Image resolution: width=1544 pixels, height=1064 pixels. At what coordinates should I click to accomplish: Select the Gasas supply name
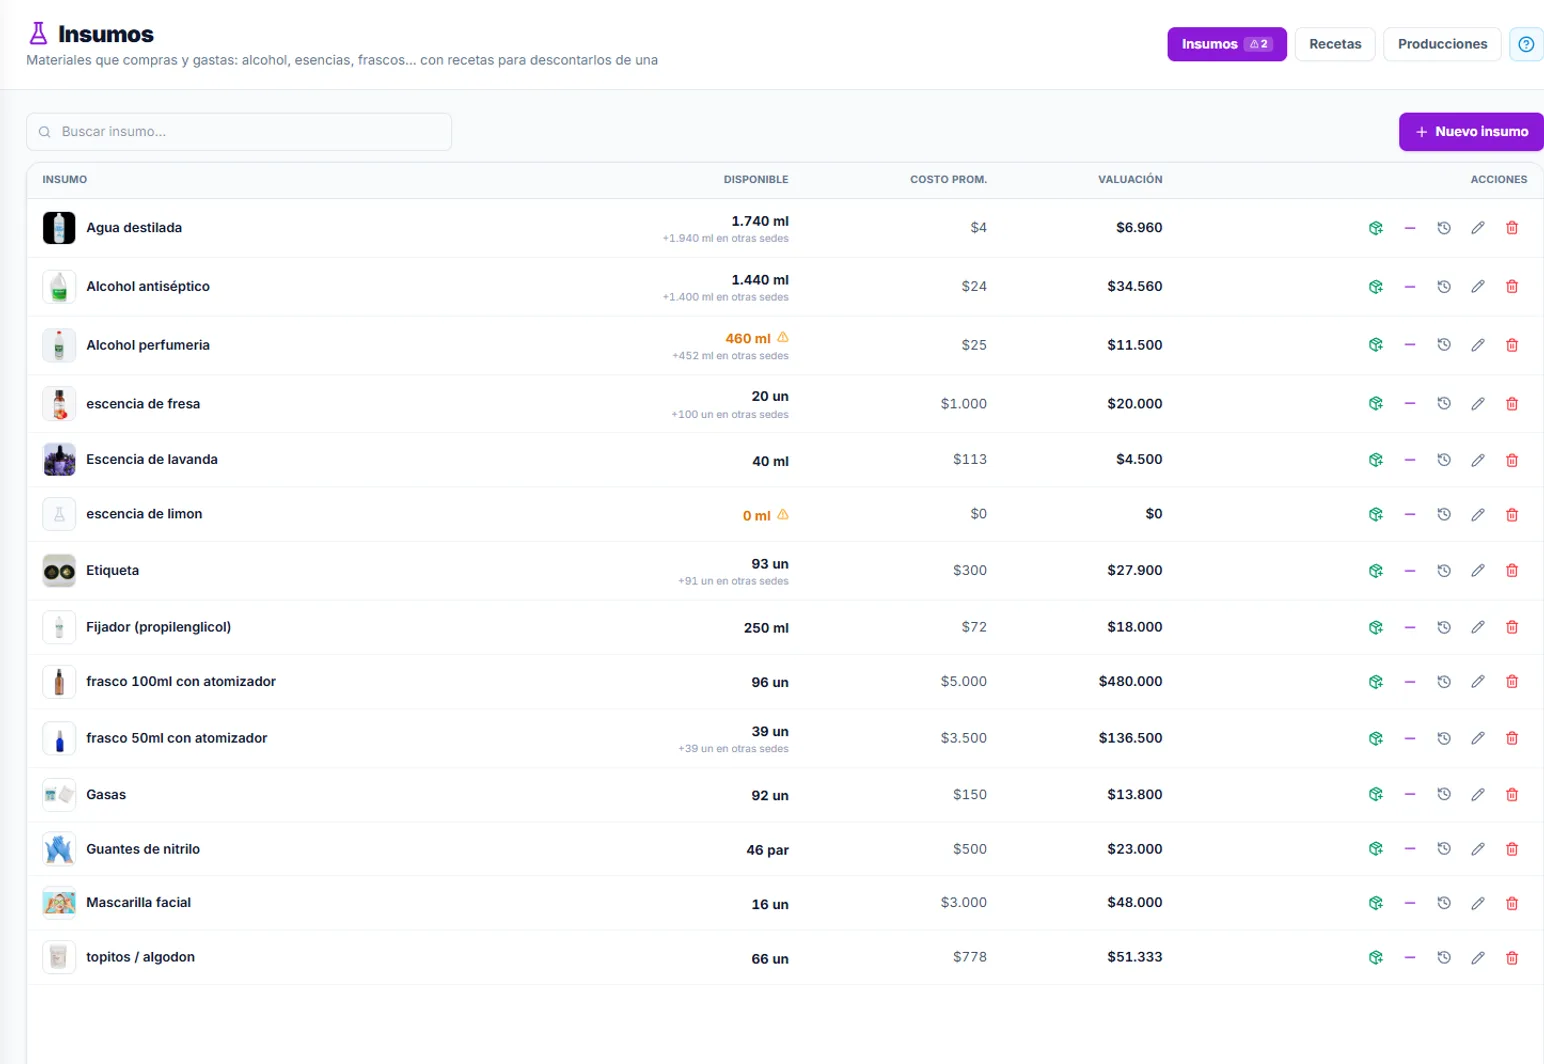pos(106,795)
